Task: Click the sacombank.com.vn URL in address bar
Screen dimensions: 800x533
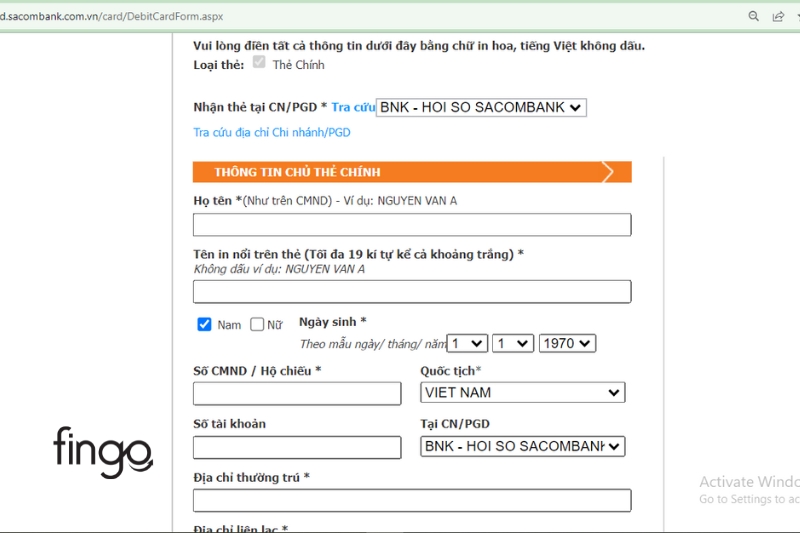Action: coord(111,16)
